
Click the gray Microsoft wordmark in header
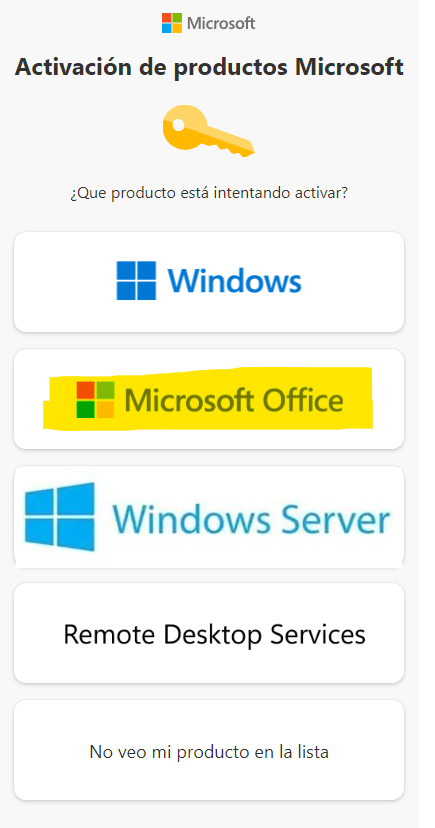click(221, 23)
